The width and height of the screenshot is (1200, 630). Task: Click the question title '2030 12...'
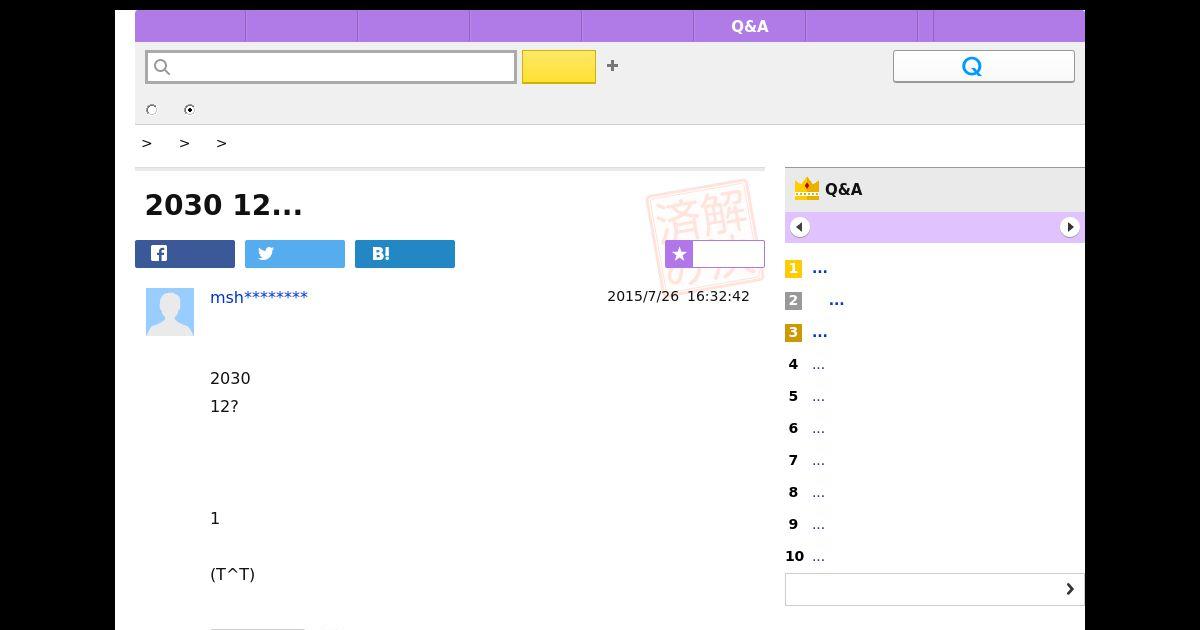pyautogui.click(x=224, y=205)
